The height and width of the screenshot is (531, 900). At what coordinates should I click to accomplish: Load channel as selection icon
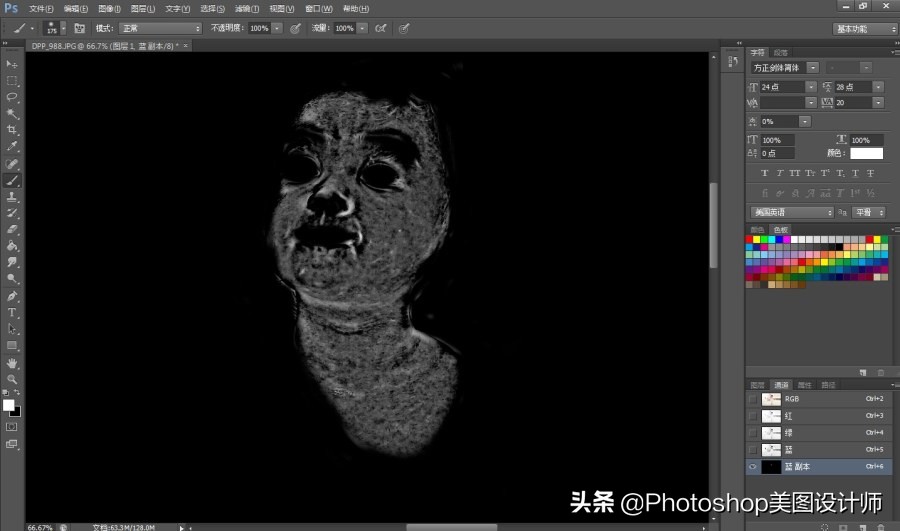[x=825, y=526]
